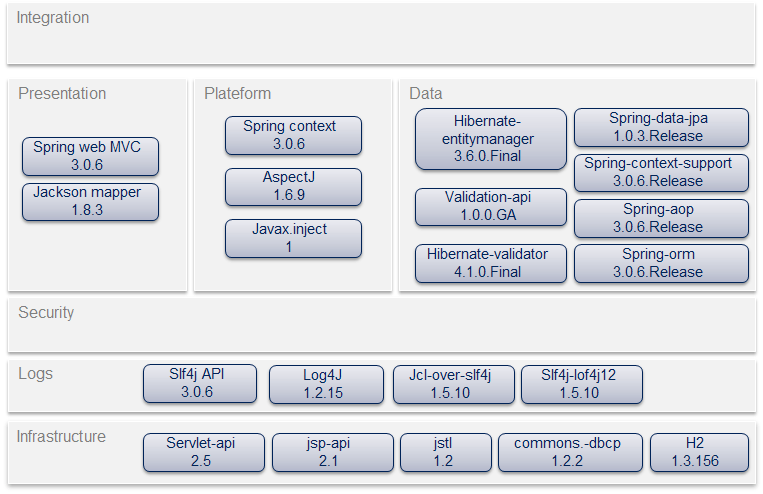Viewport: 763px width, 494px height.
Task: Select the Spring-orm 3.0.6.Release box
Action: (661, 263)
